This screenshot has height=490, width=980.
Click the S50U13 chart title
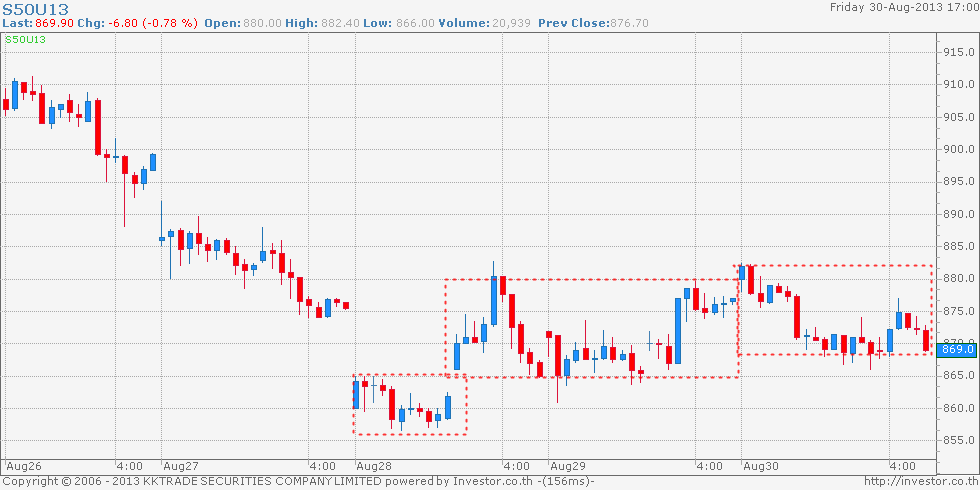click(36, 9)
